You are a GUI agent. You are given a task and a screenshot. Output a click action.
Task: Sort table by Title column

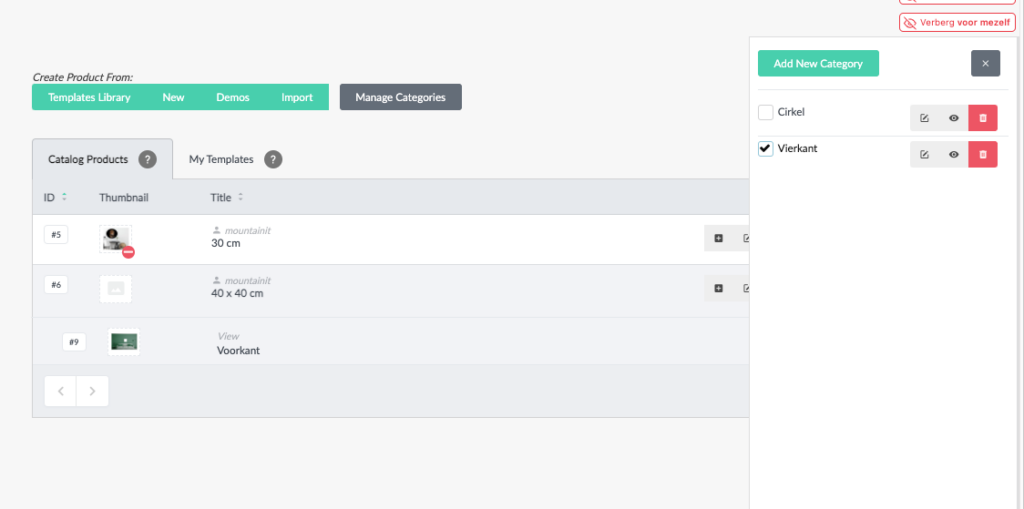(x=227, y=197)
